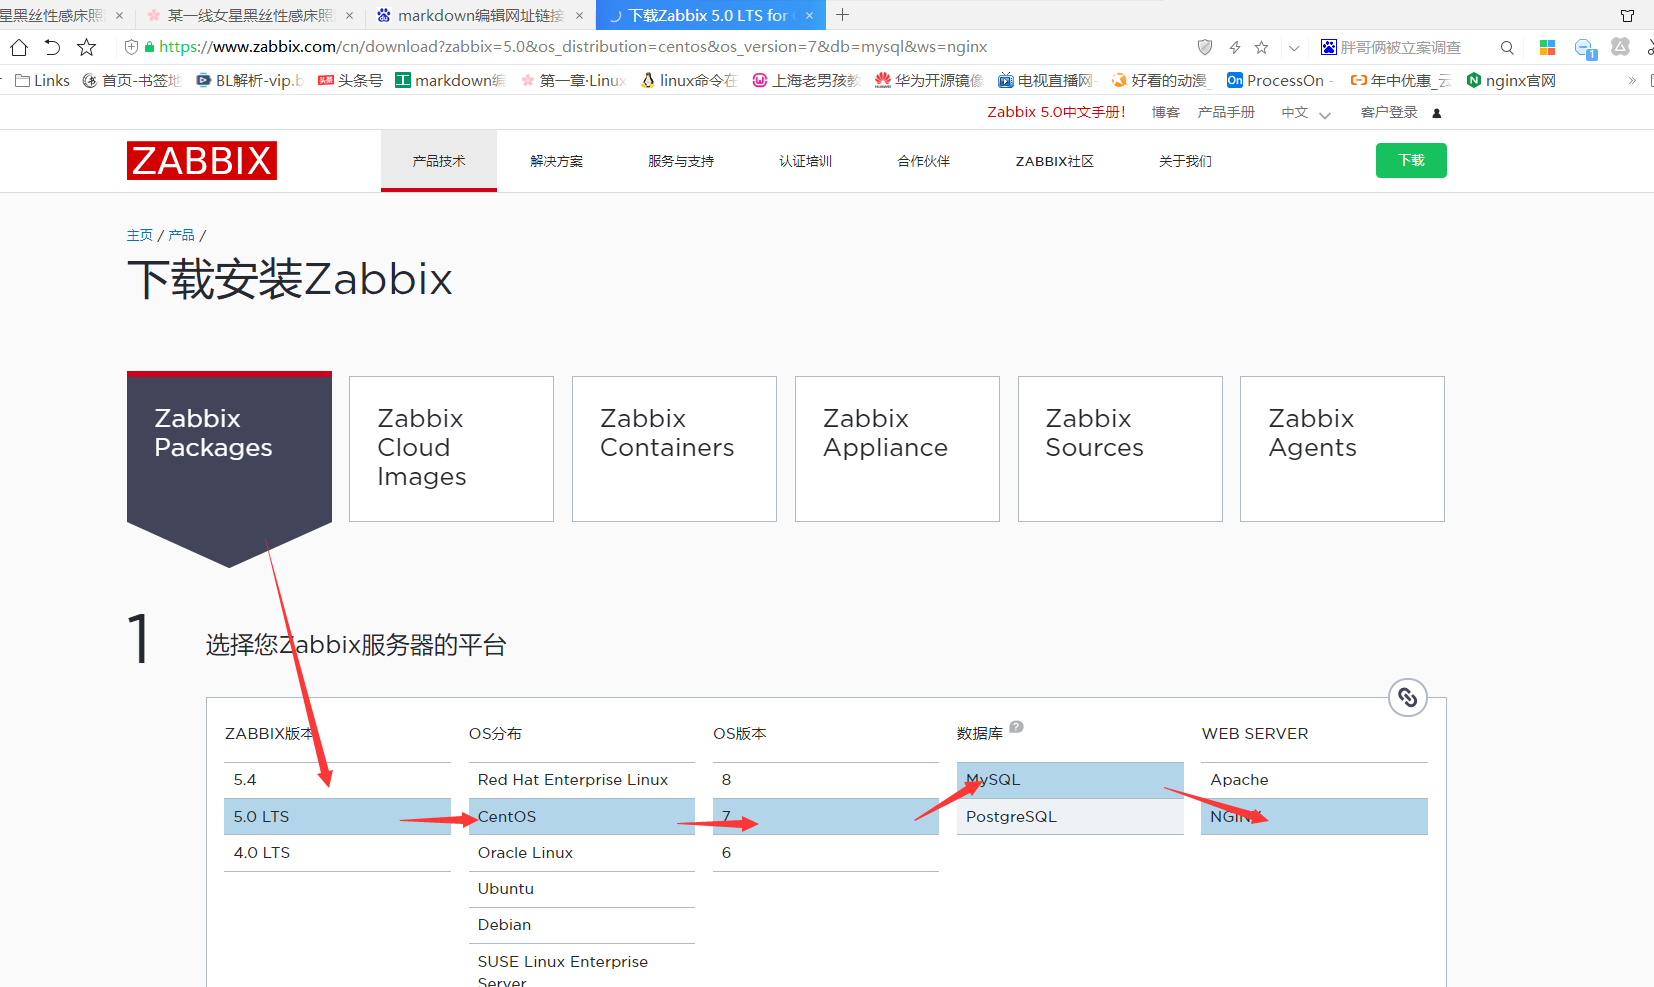Click the permalink chain icon beside step 1
Viewport: 1654px width, 987px height.
coord(1407,697)
